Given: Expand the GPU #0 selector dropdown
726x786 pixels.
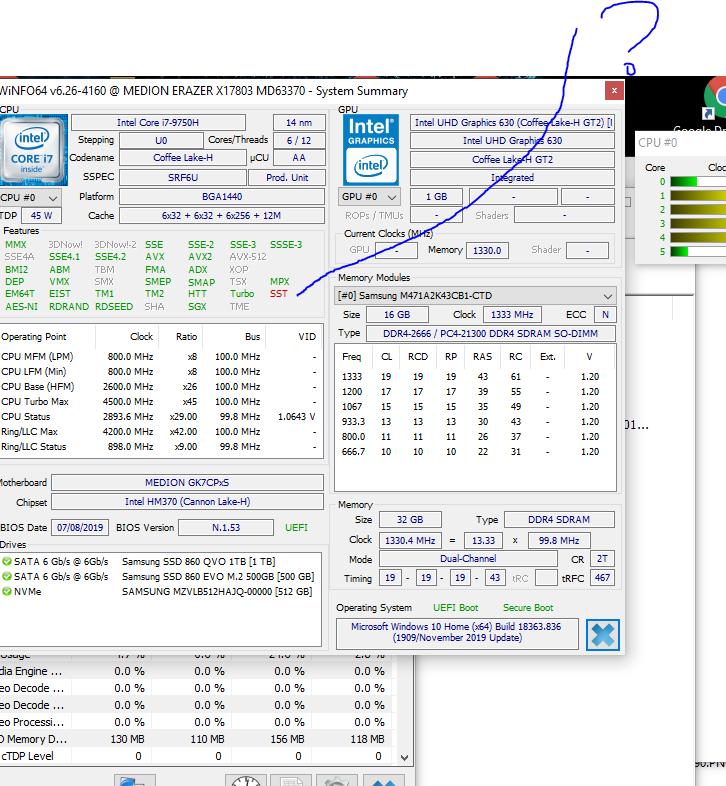Looking at the screenshot, I should pyautogui.click(x=370, y=197).
